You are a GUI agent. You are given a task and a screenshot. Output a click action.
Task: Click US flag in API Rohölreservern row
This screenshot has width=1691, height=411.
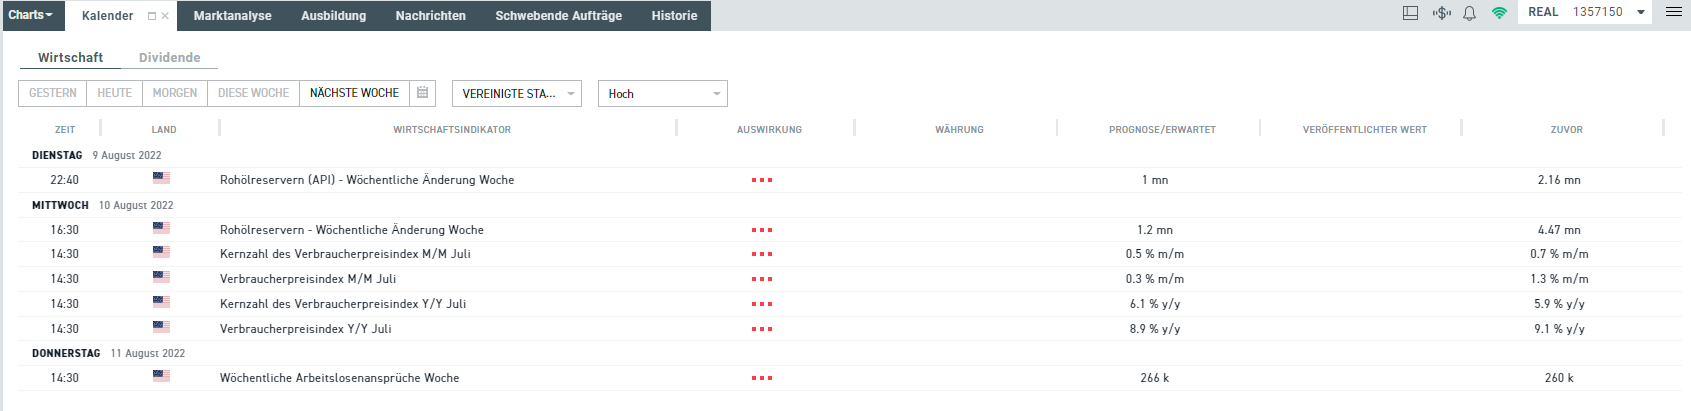[161, 178]
